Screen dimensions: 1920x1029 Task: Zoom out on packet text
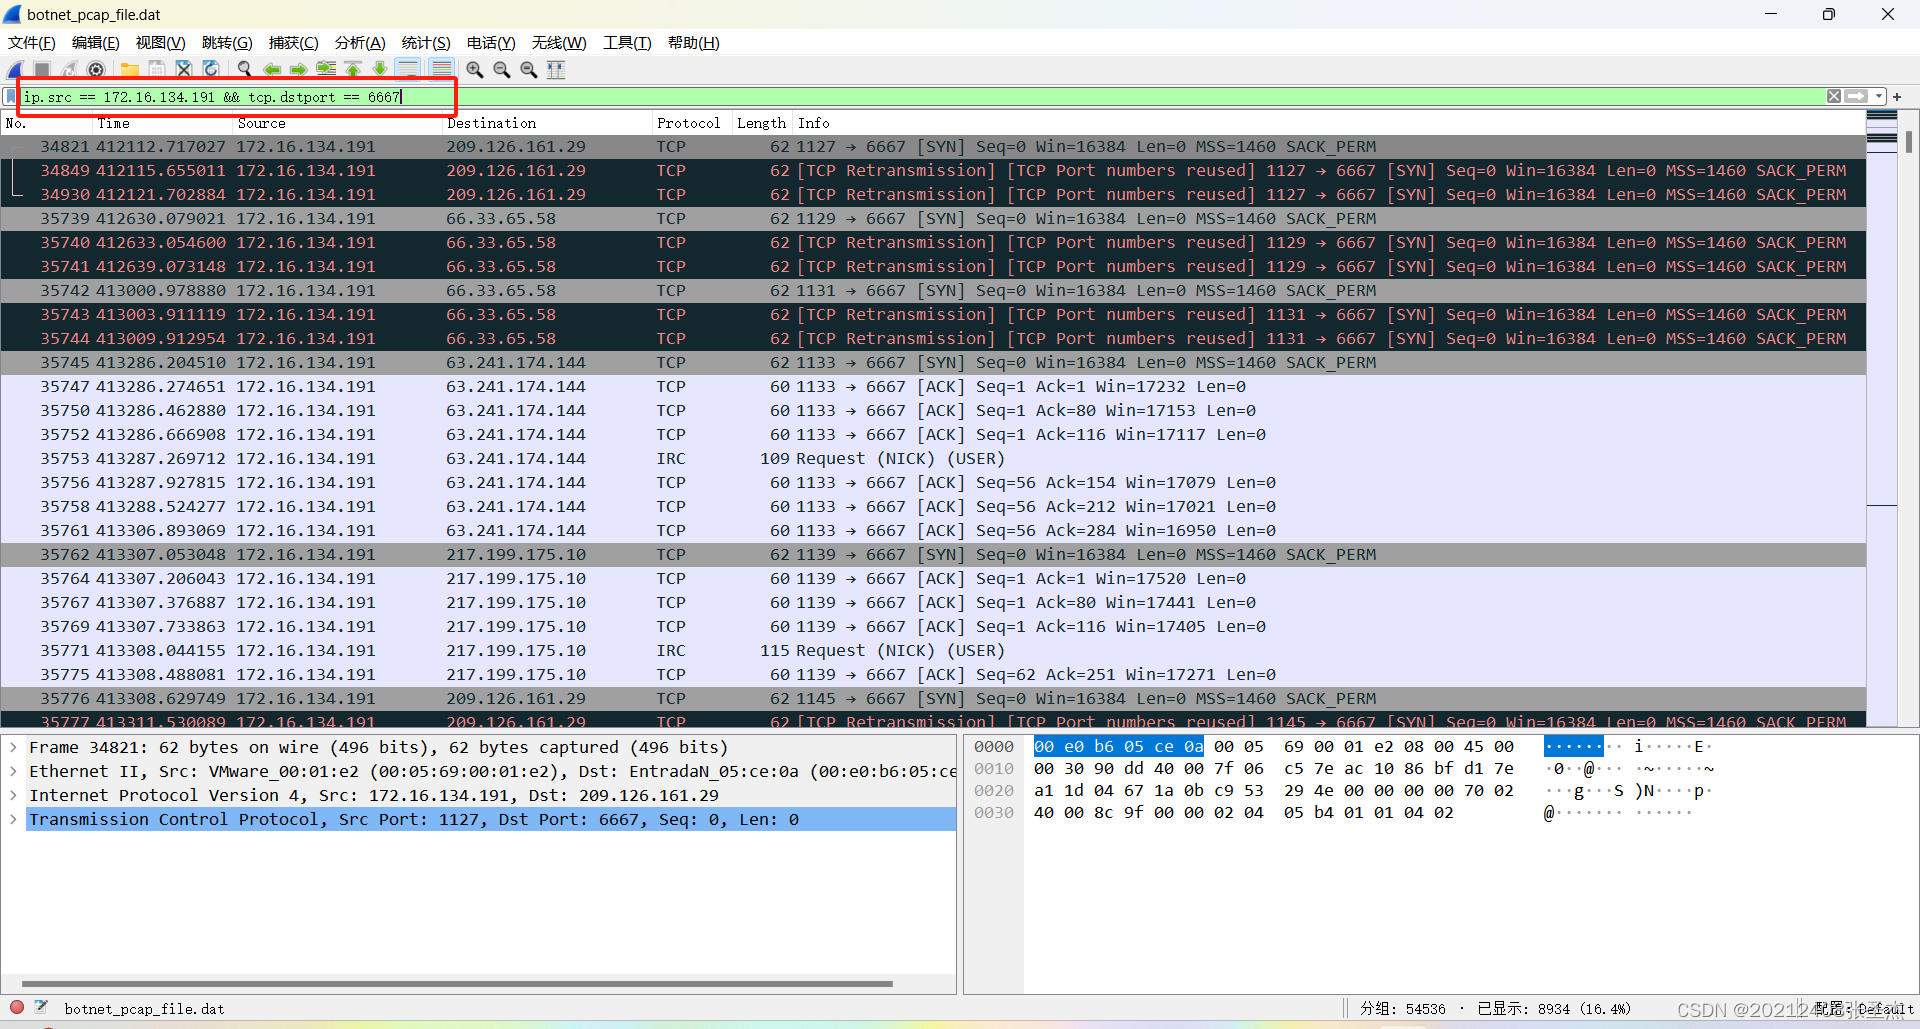coord(502,69)
